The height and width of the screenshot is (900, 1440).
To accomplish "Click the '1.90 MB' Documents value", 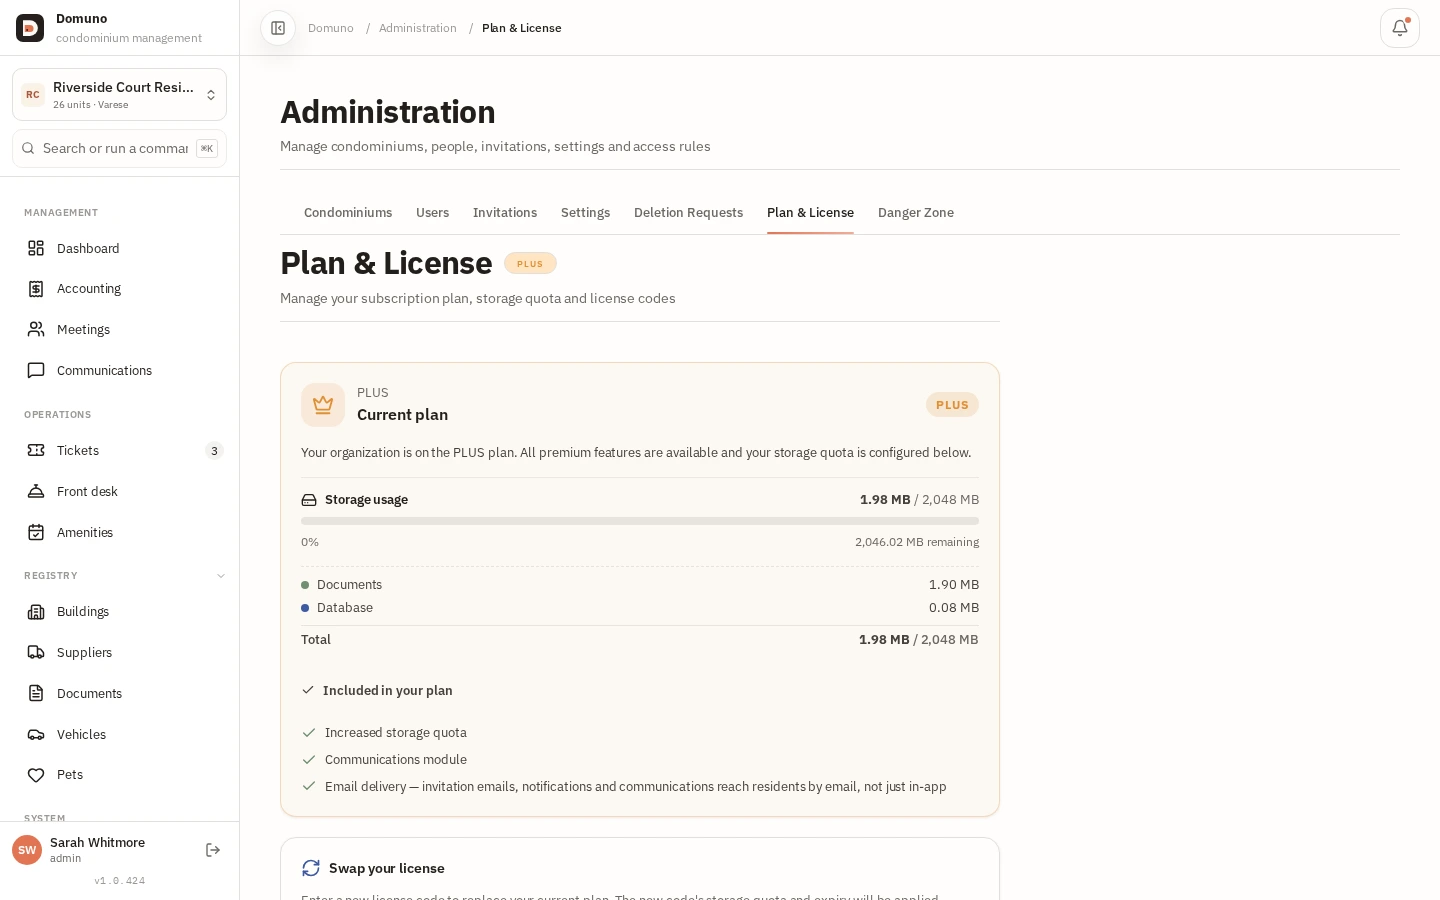I will (x=954, y=585).
